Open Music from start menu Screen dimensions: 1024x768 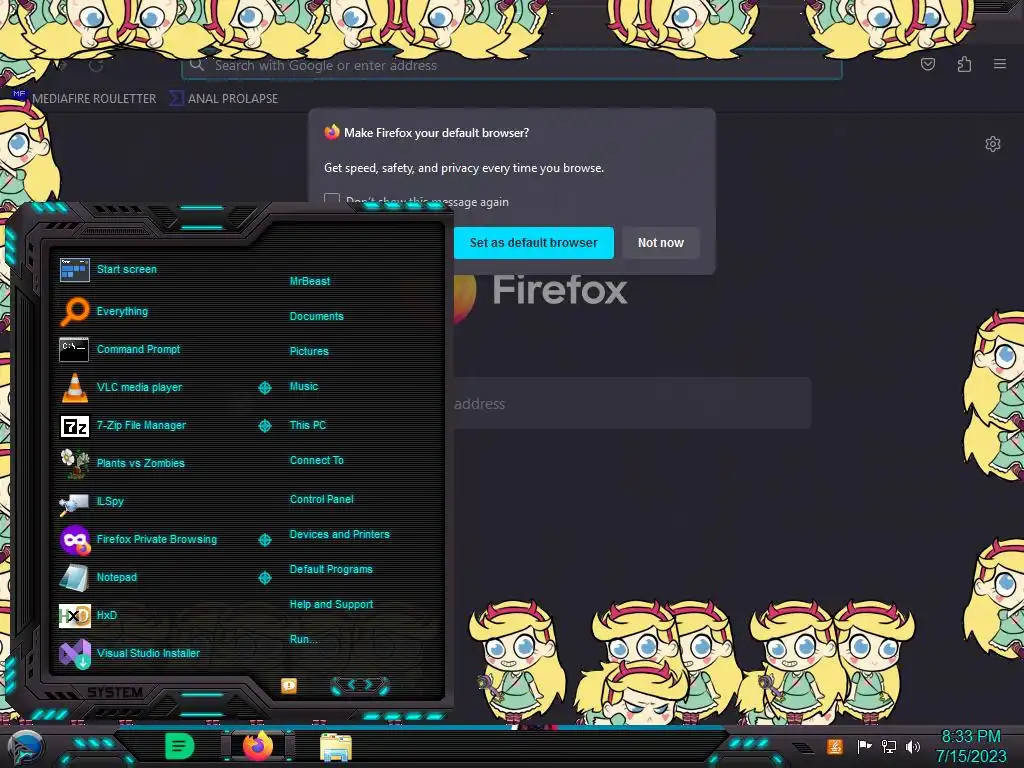(x=304, y=387)
